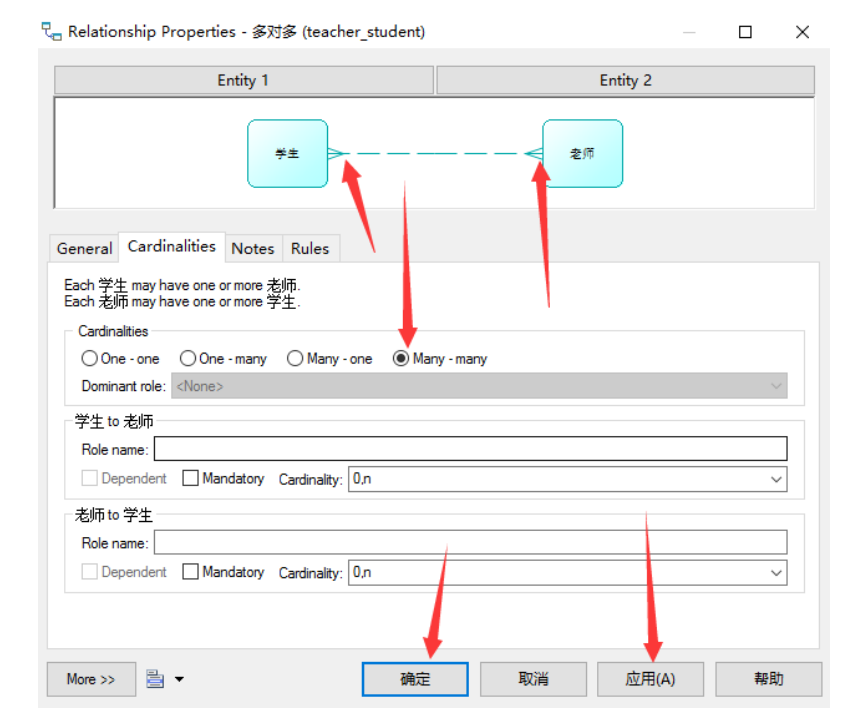Click the properties menu icon beside More
This screenshot has width=849, height=717.
(x=154, y=679)
